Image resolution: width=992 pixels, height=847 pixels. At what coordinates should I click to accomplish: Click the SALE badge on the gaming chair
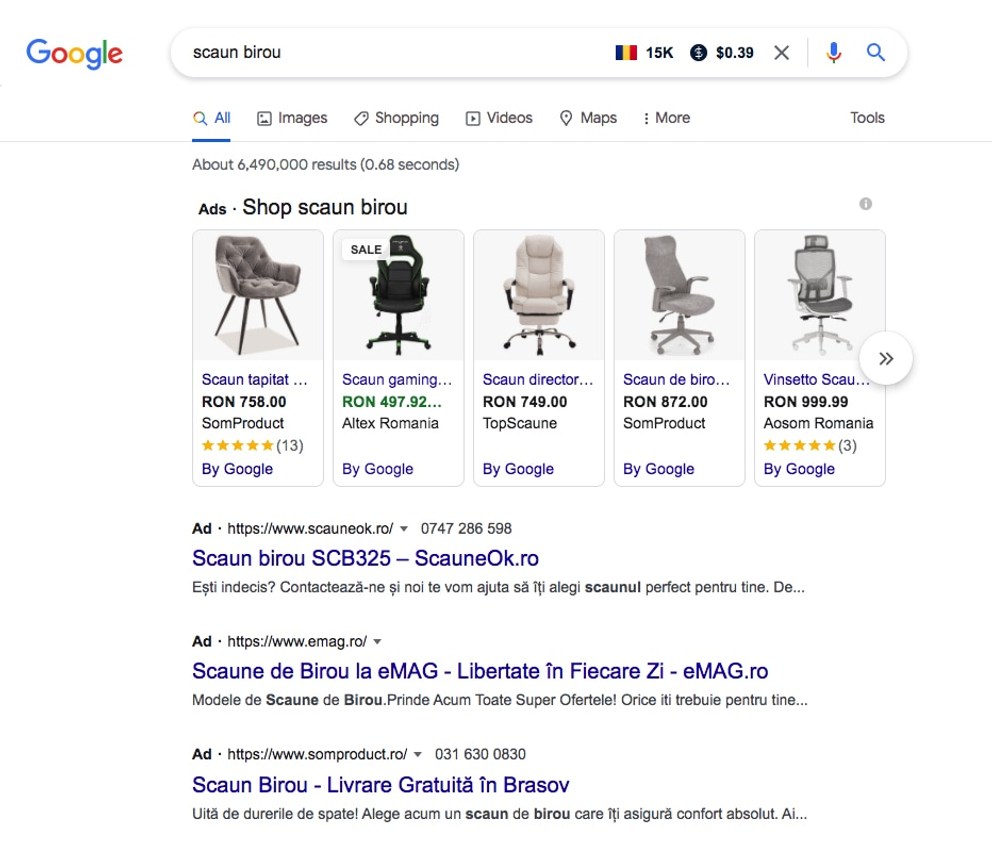pos(366,250)
